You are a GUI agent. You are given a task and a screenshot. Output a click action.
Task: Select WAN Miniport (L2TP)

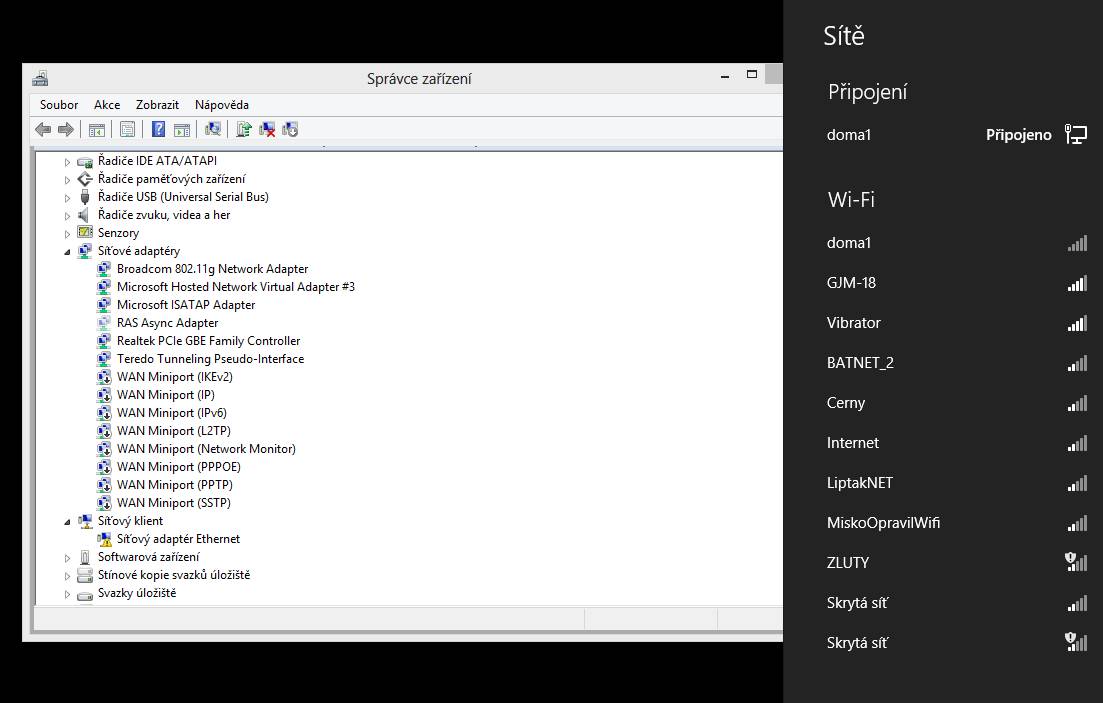174,431
